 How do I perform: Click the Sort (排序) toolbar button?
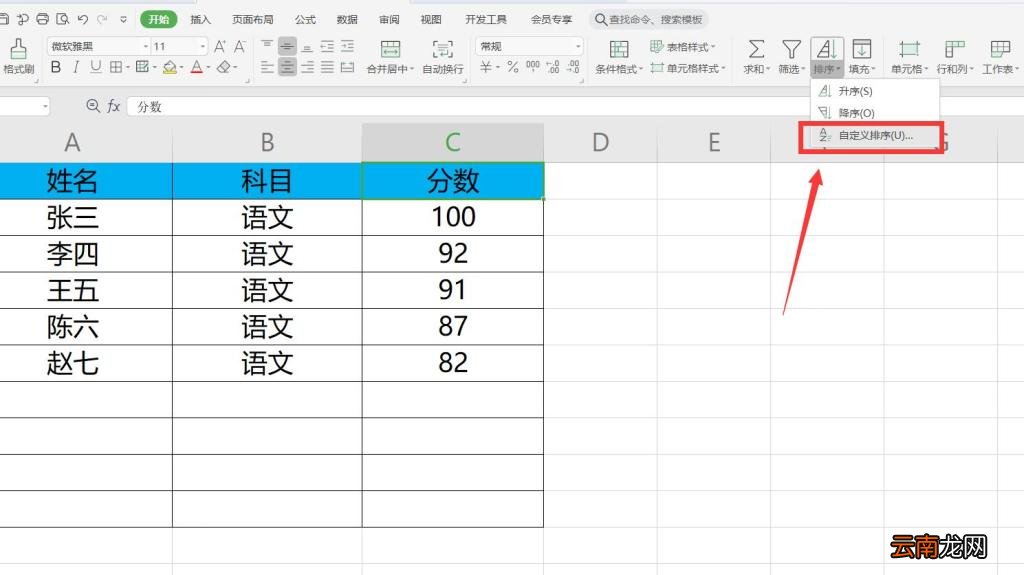(x=827, y=57)
